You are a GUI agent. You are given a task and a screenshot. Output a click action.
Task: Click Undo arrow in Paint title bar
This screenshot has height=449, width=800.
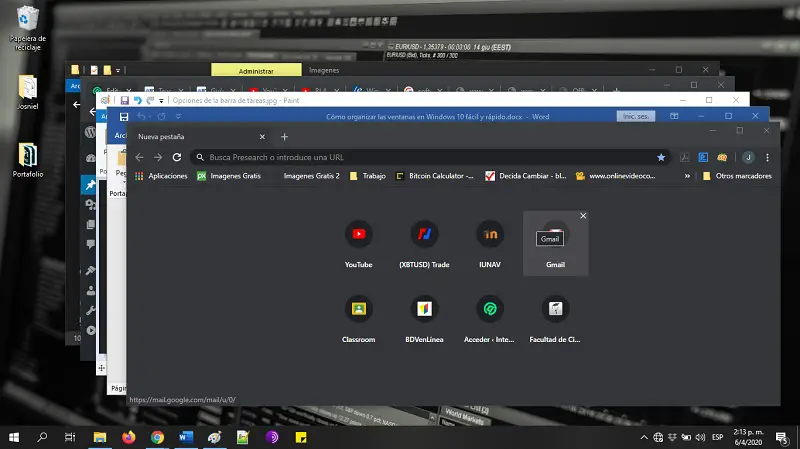pos(138,101)
